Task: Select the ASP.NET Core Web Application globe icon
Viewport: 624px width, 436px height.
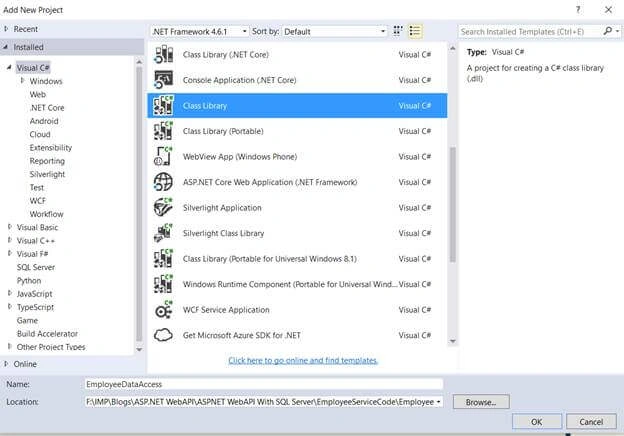Action: click(x=164, y=182)
